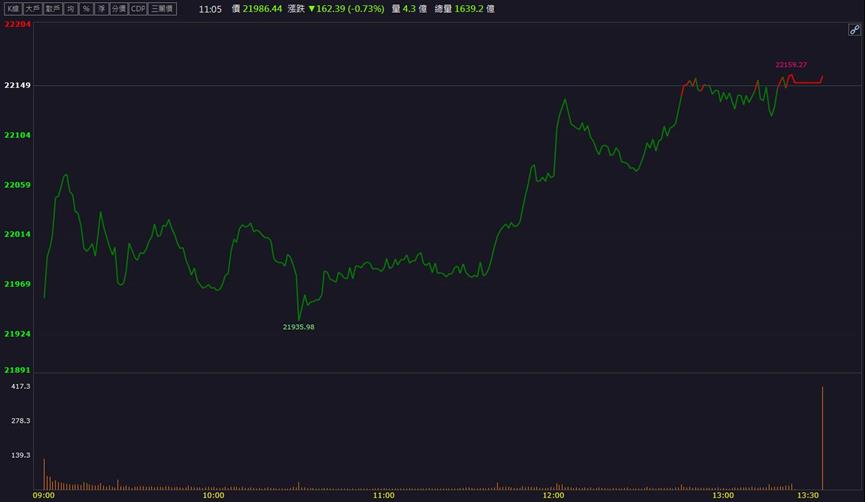Click the 11:00 time axis label
The width and height of the screenshot is (865, 502).
click(x=383, y=495)
